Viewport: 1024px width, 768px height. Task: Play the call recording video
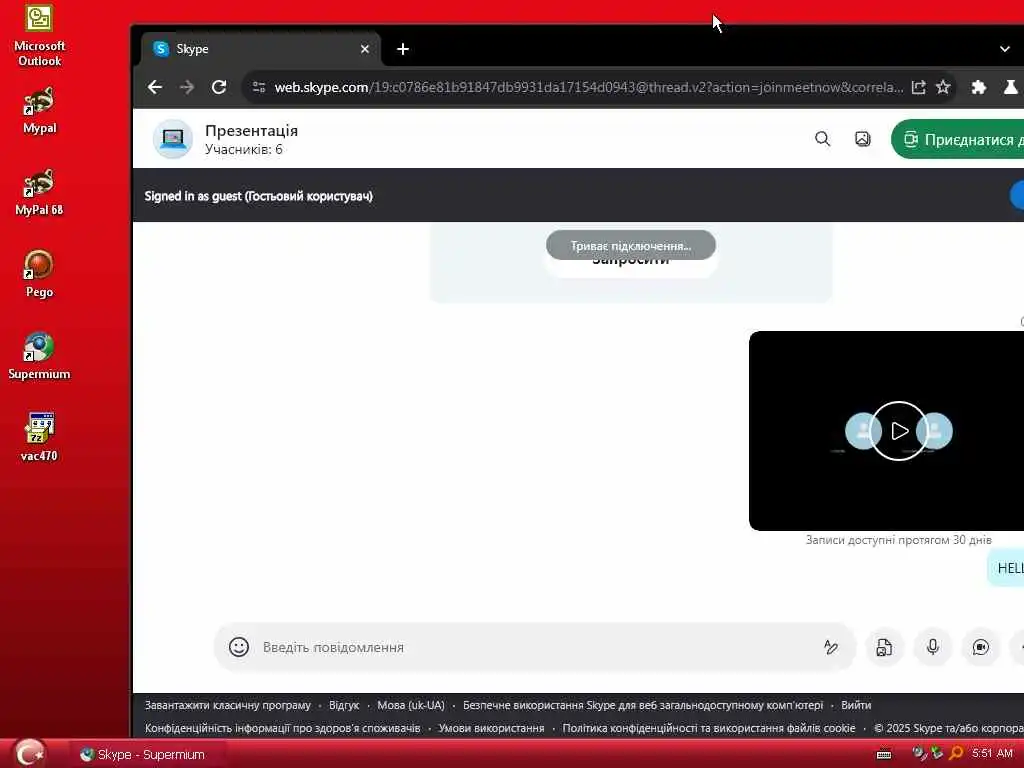pos(899,431)
